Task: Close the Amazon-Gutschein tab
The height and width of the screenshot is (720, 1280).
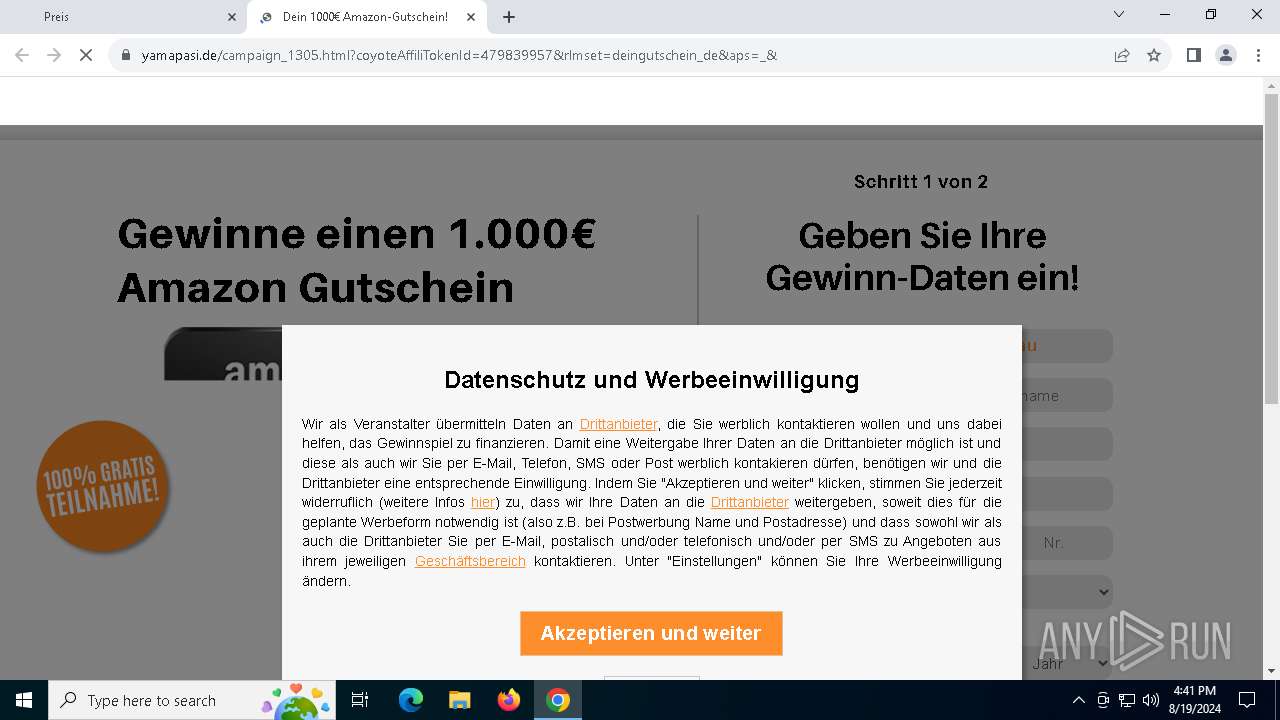Action: 472,17
